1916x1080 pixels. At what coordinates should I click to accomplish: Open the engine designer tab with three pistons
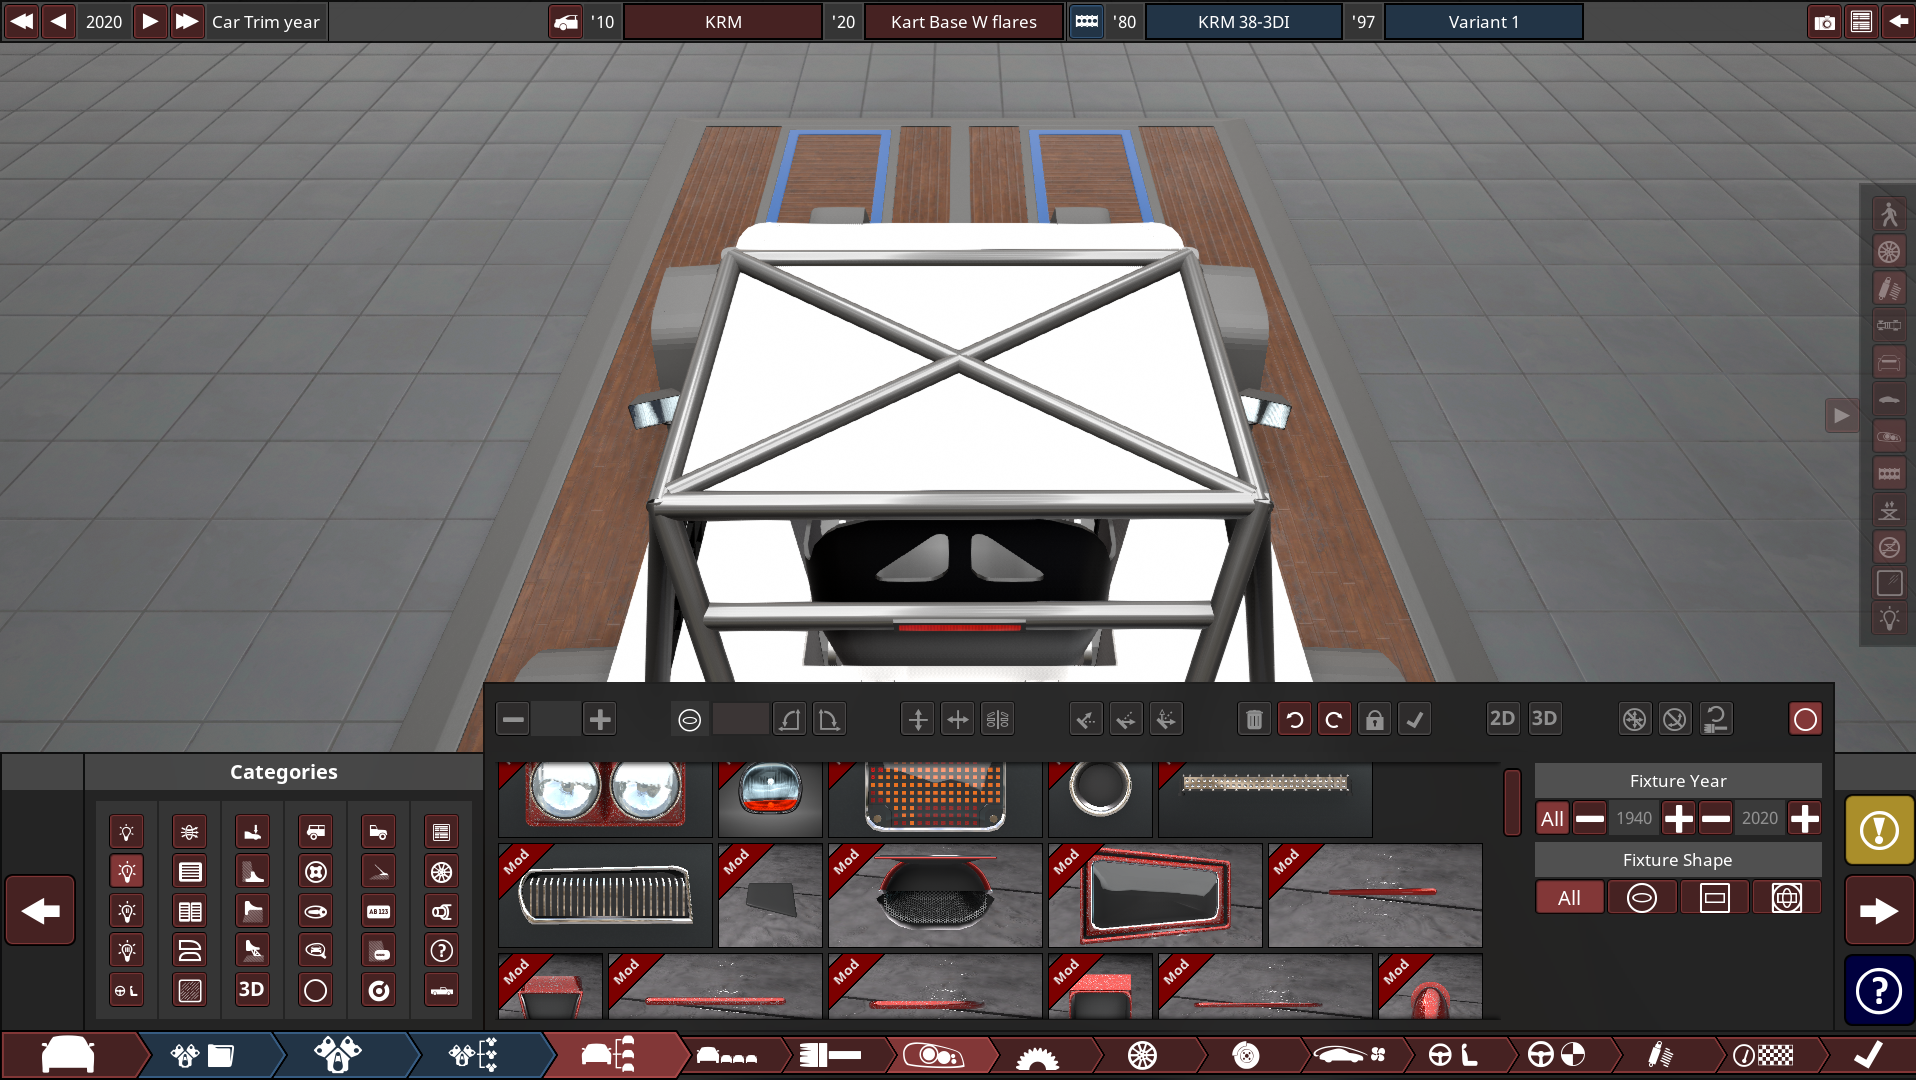(337, 1055)
